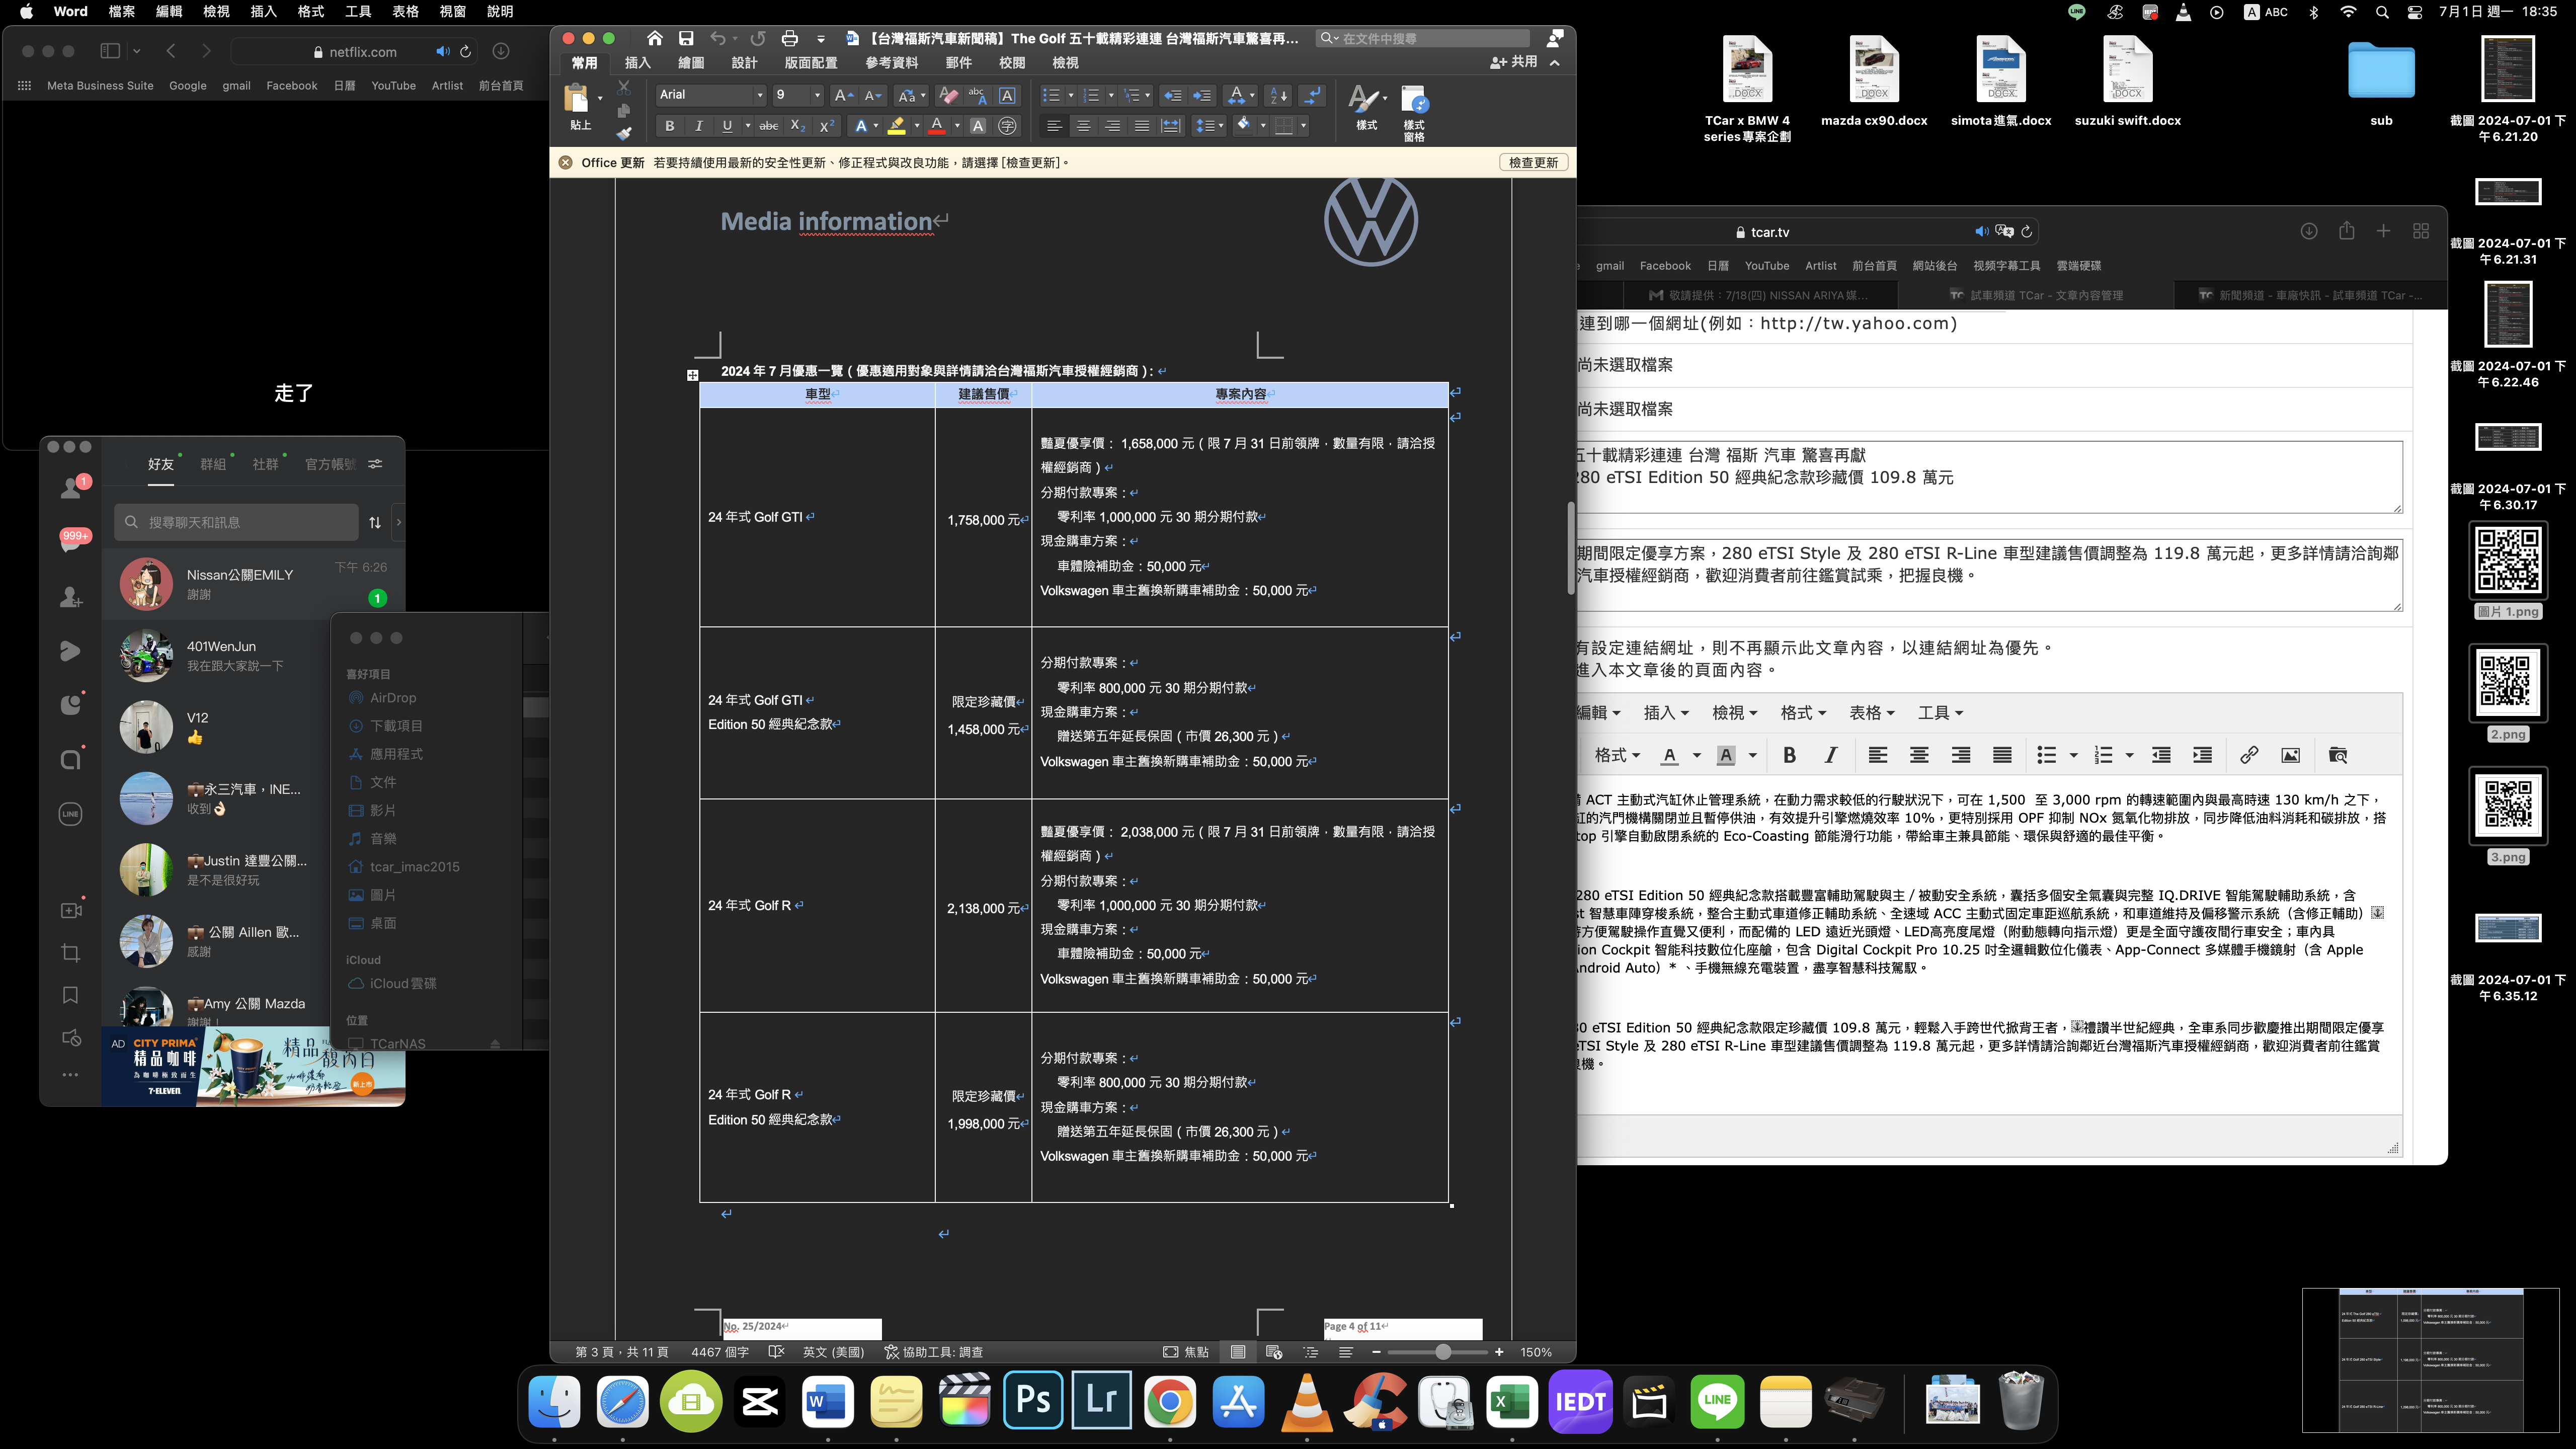
Task: Expand the 格式 dropdown in tcar editor toolbar
Action: click(x=1616, y=755)
